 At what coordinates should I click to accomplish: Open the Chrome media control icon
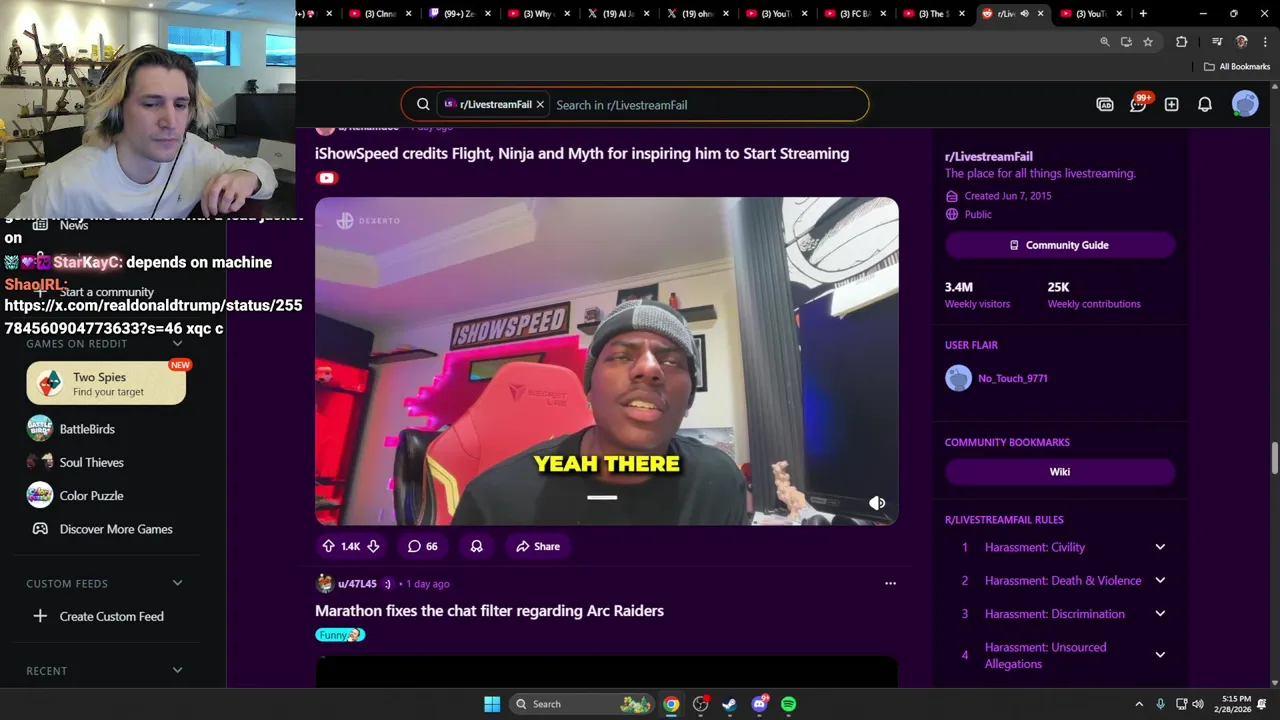[1217, 42]
